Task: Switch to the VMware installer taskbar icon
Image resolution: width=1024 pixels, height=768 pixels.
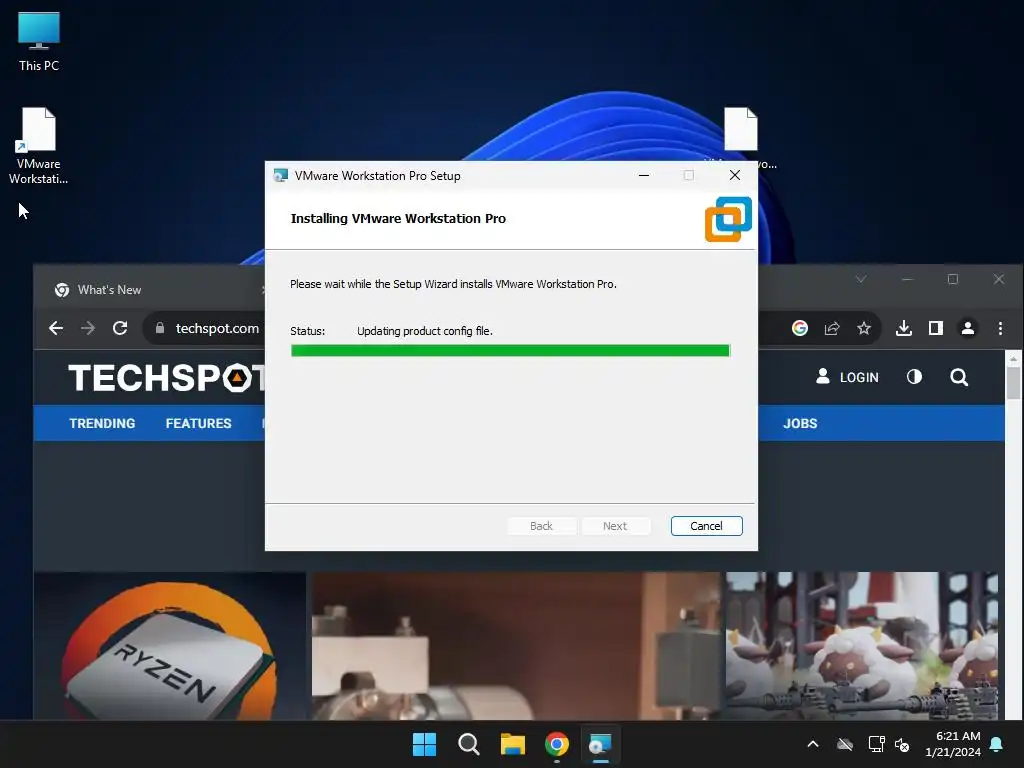Action: point(600,744)
